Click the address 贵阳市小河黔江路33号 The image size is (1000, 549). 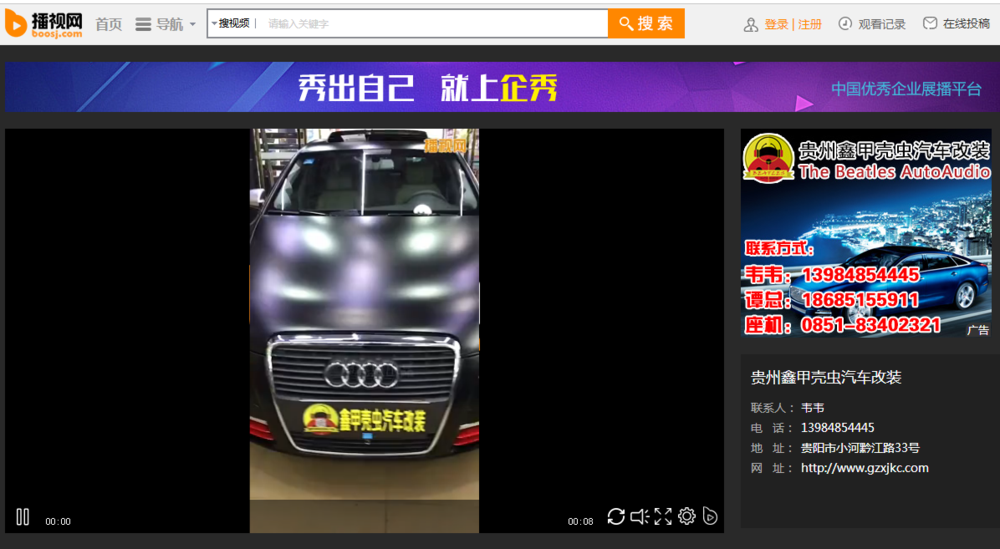pos(860,448)
